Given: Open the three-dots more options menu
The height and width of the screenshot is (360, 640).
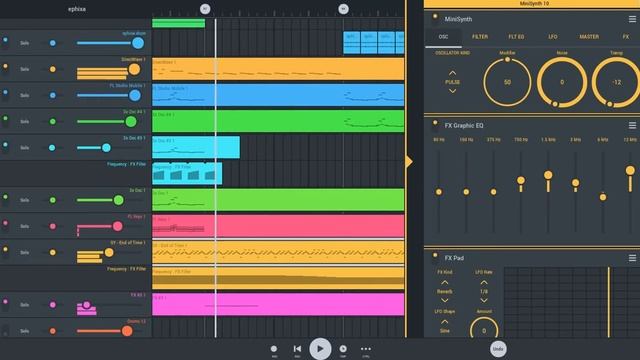Looking at the screenshot, I should (366, 349).
